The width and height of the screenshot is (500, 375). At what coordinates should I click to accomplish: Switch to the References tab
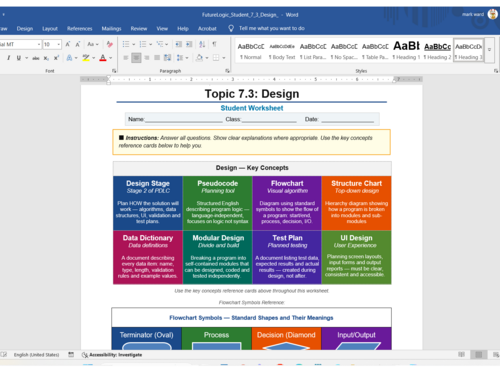click(x=79, y=29)
